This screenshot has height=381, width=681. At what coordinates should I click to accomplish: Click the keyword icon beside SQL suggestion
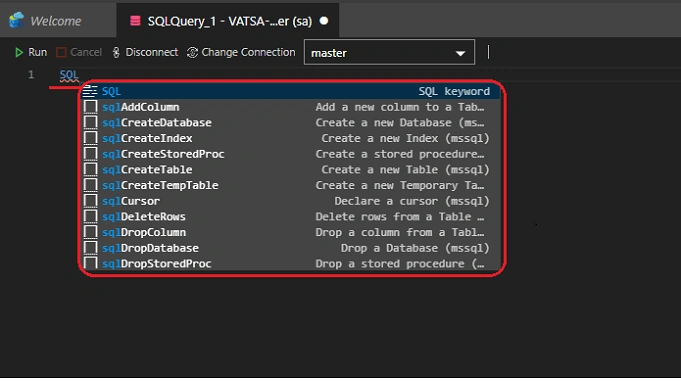tap(90, 91)
